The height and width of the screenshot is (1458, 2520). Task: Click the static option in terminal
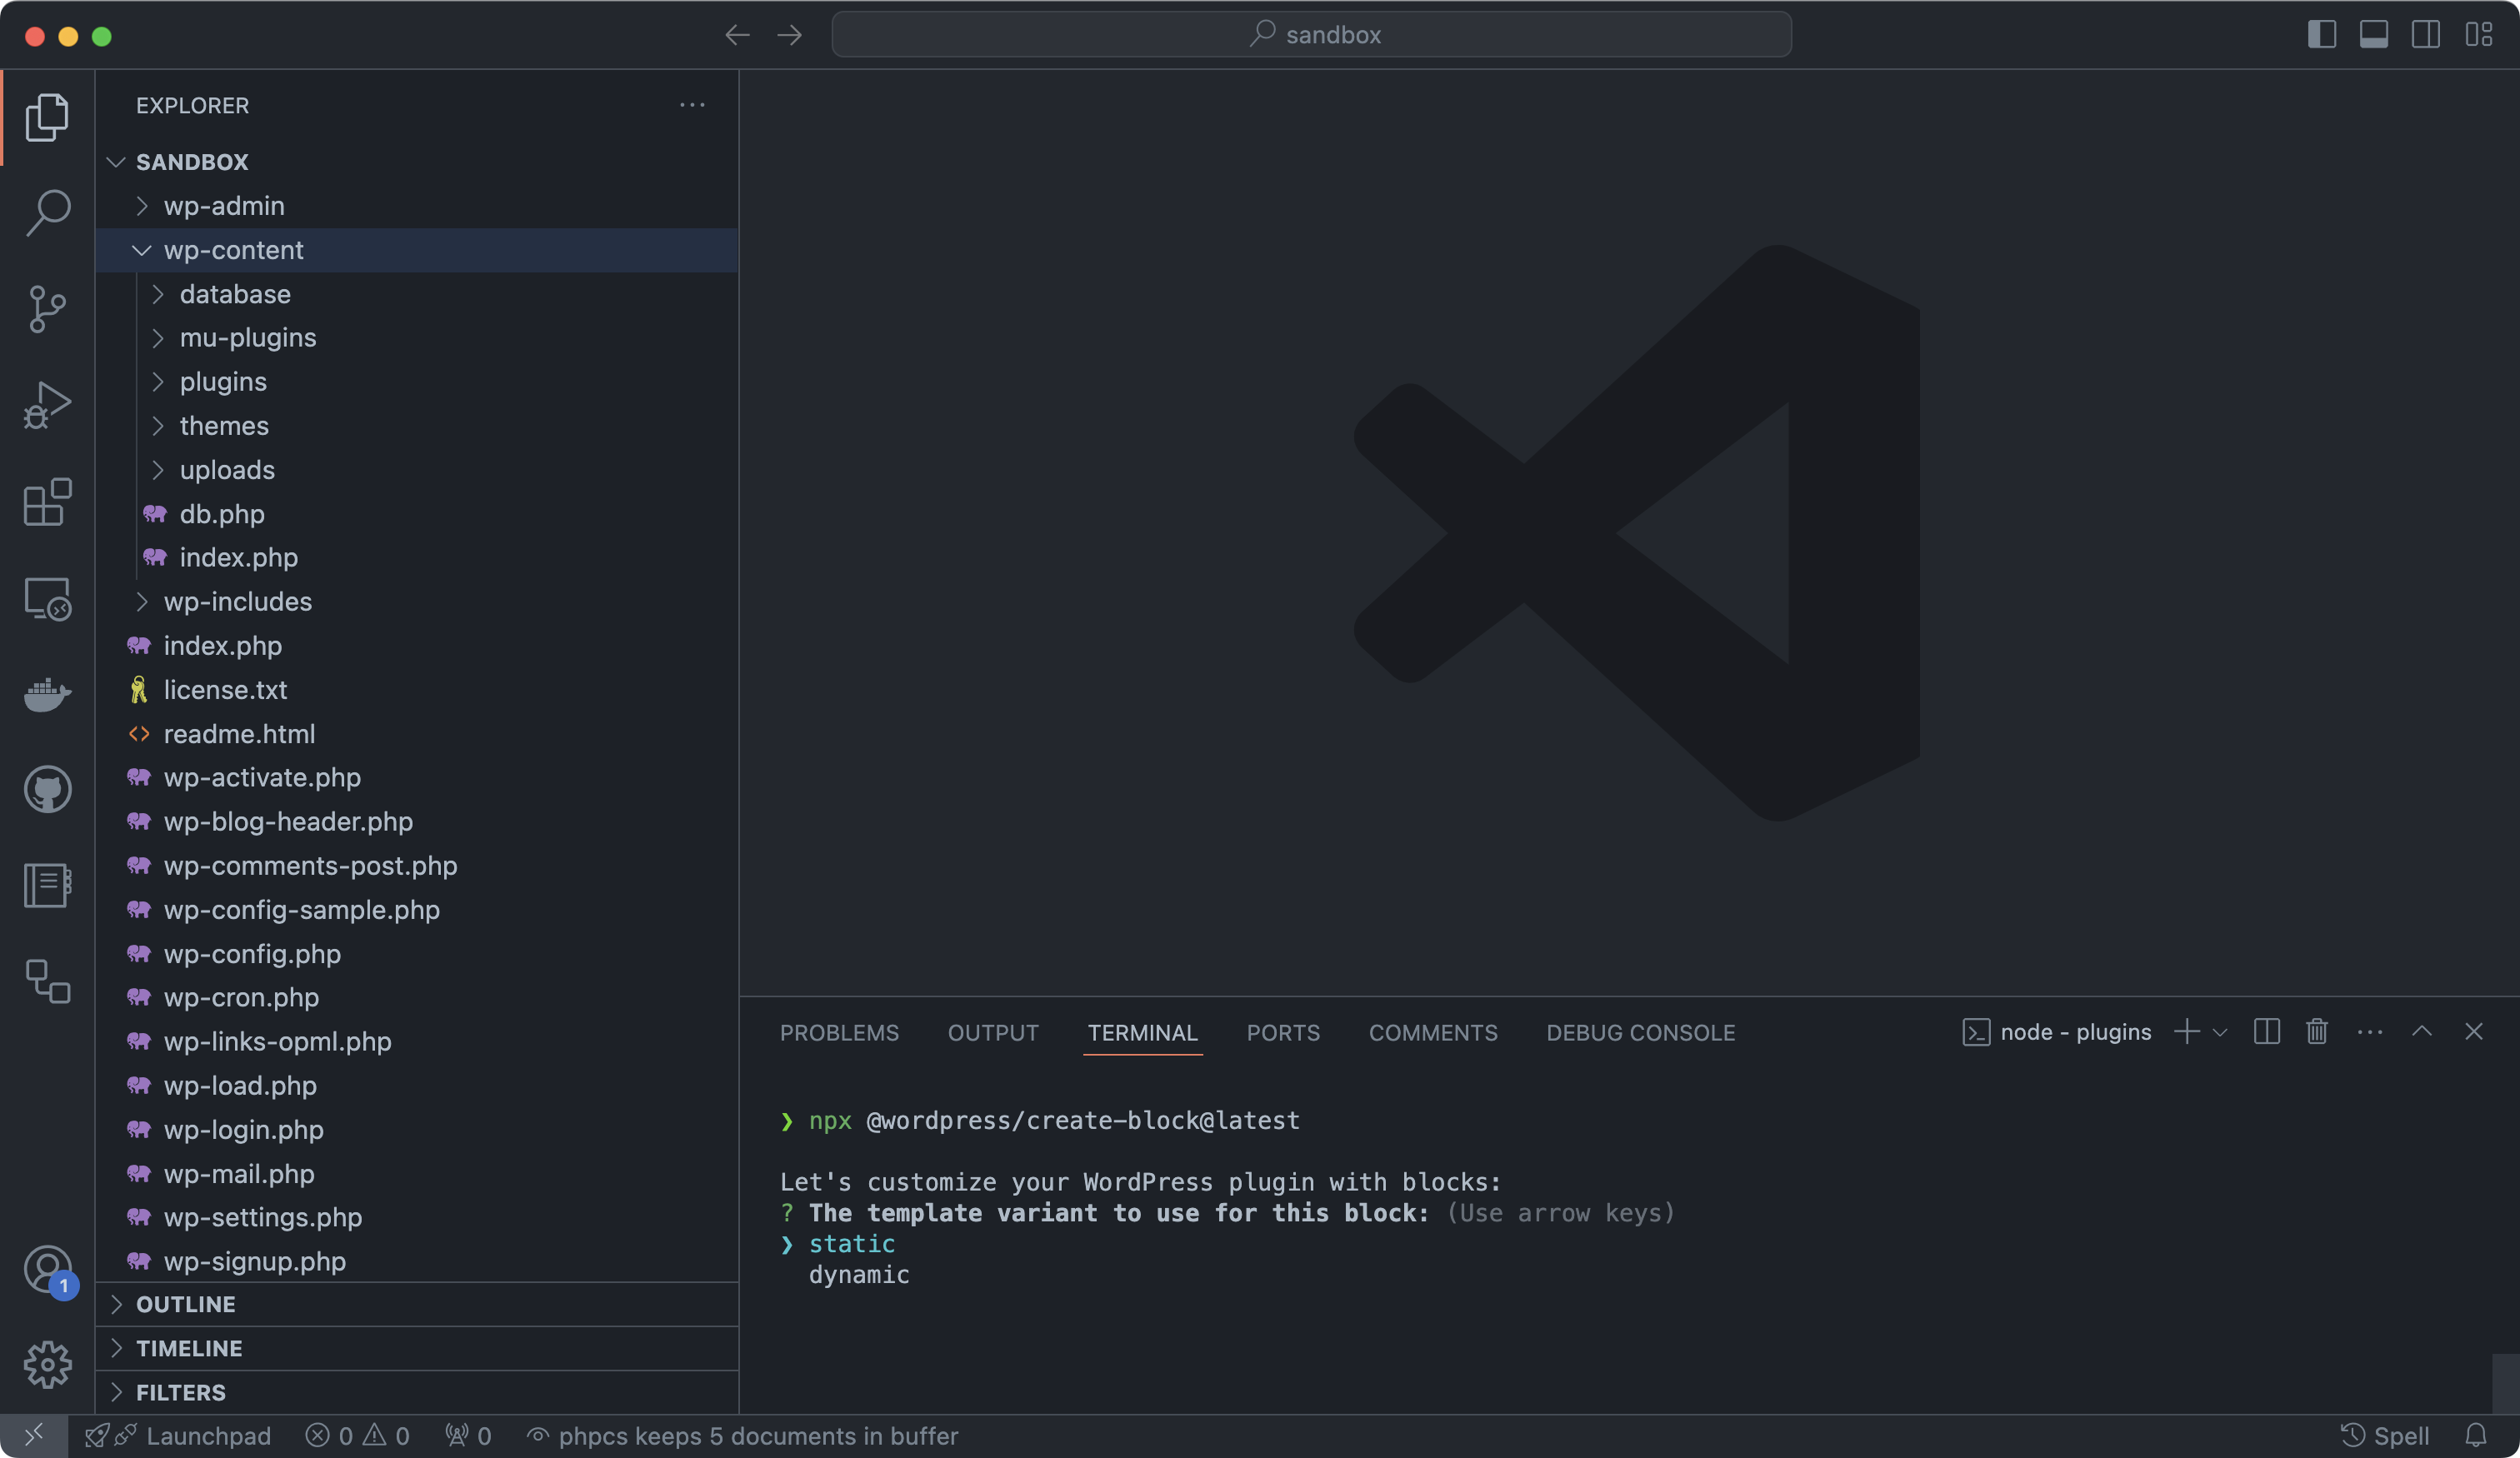(x=851, y=1244)
